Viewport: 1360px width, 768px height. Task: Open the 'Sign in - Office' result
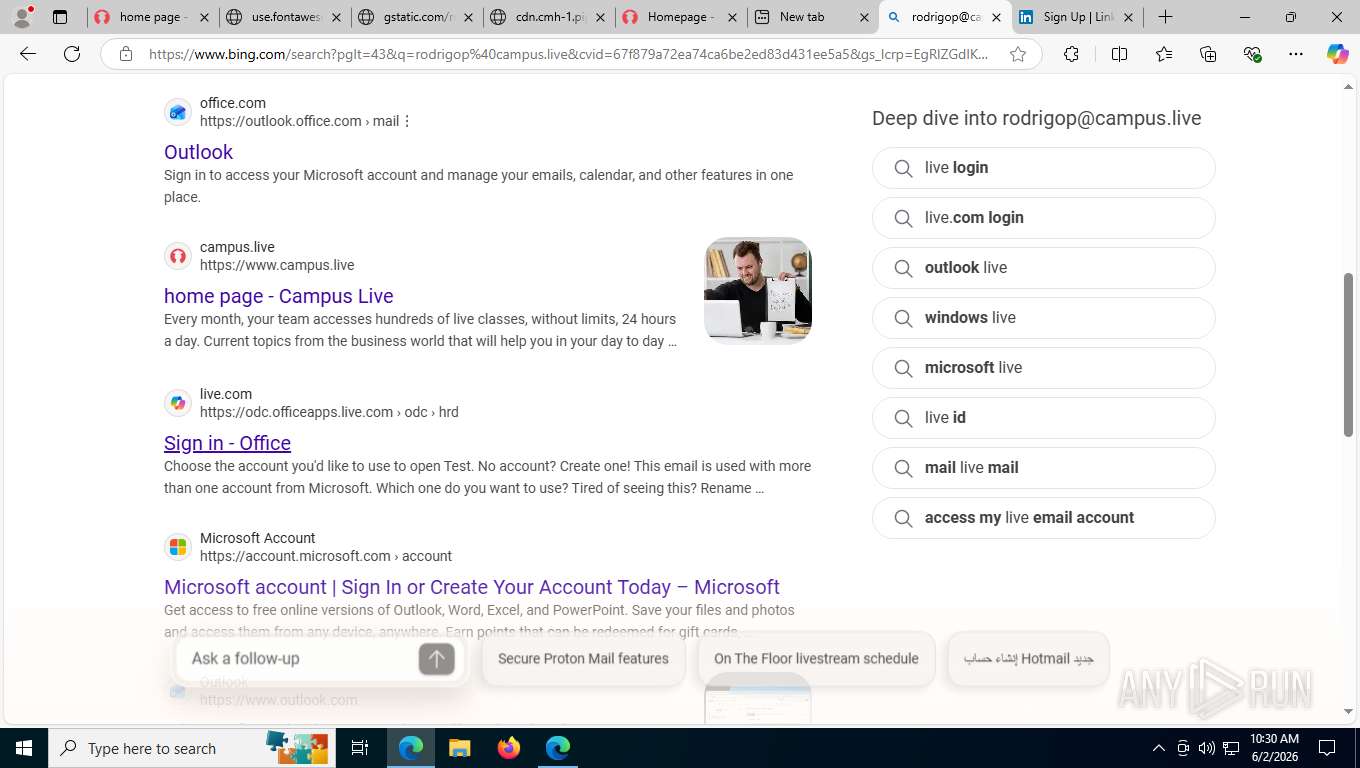[227, 443]
